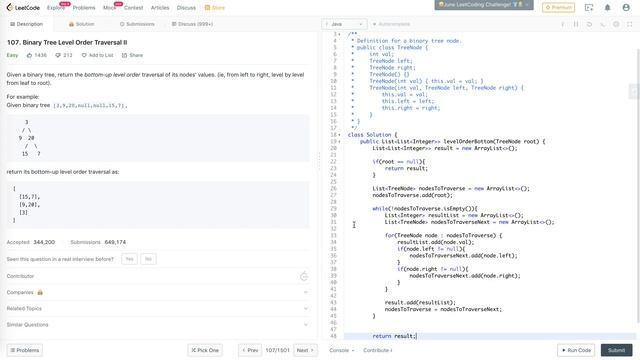Click the debugger pause-bars icon
Screen dimensions: 640x360
click(576, 24)
